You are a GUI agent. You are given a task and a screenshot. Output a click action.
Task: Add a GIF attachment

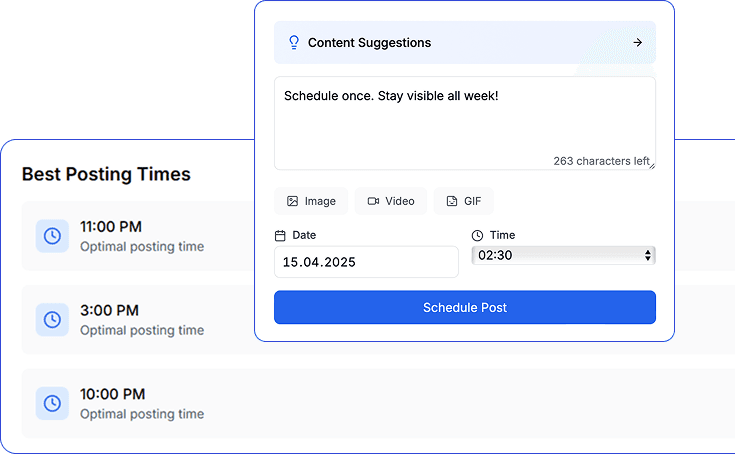(464, 201)
